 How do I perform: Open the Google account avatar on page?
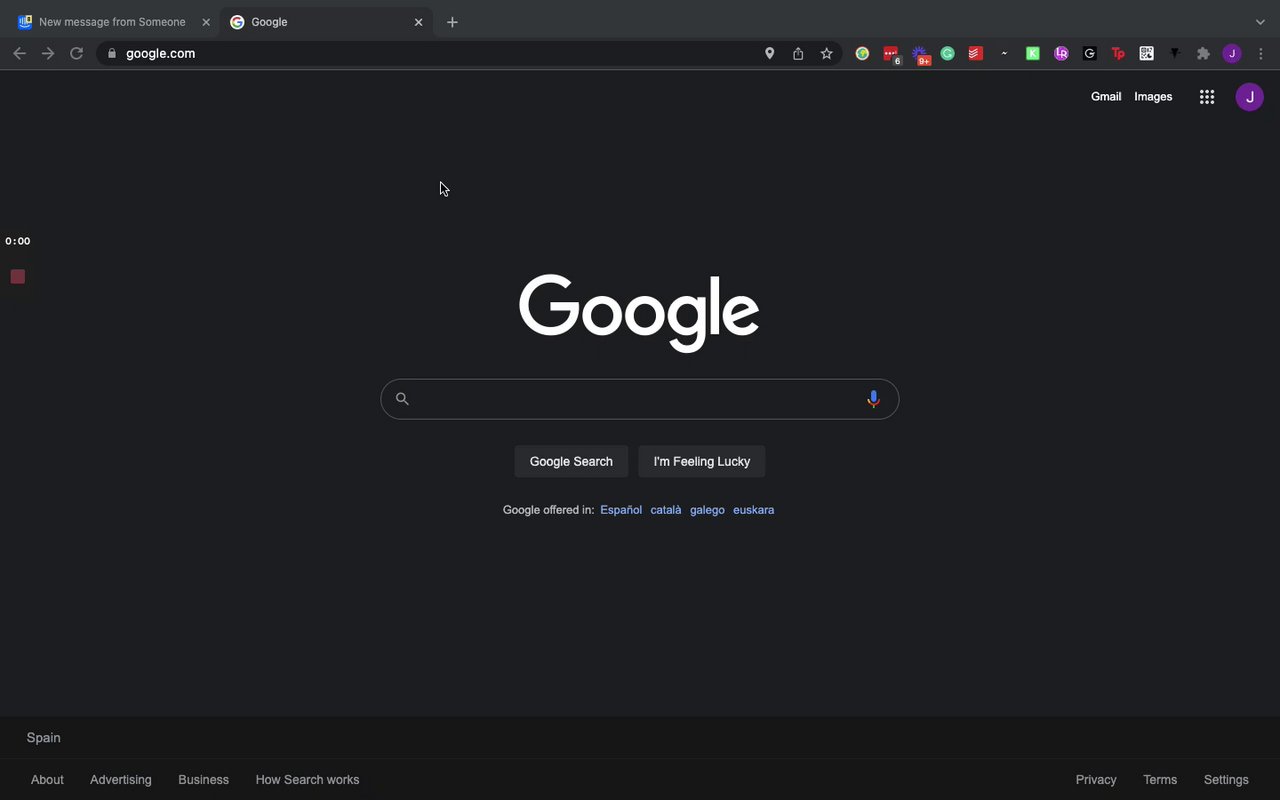(x=1250, y=97)
